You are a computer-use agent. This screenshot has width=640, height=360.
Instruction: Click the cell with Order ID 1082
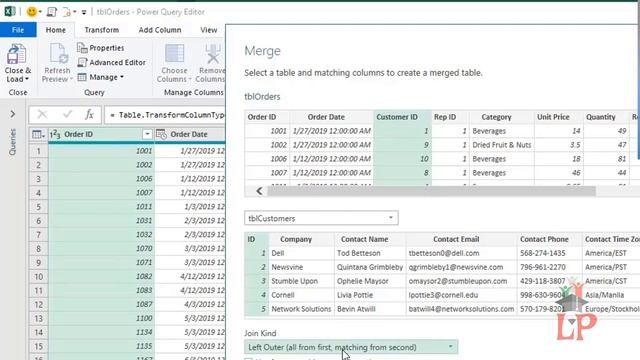tap(101, 276)
